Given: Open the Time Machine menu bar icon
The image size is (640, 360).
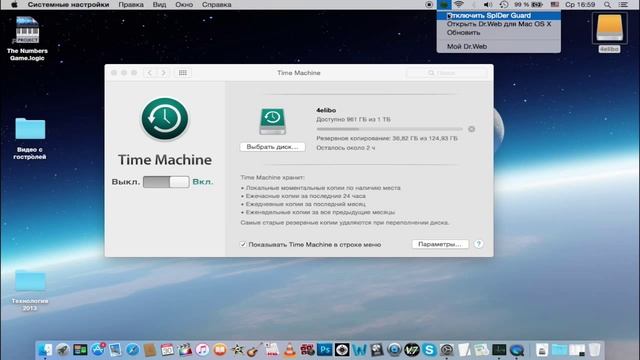Looking at the screenshot, I should [504, 4].
